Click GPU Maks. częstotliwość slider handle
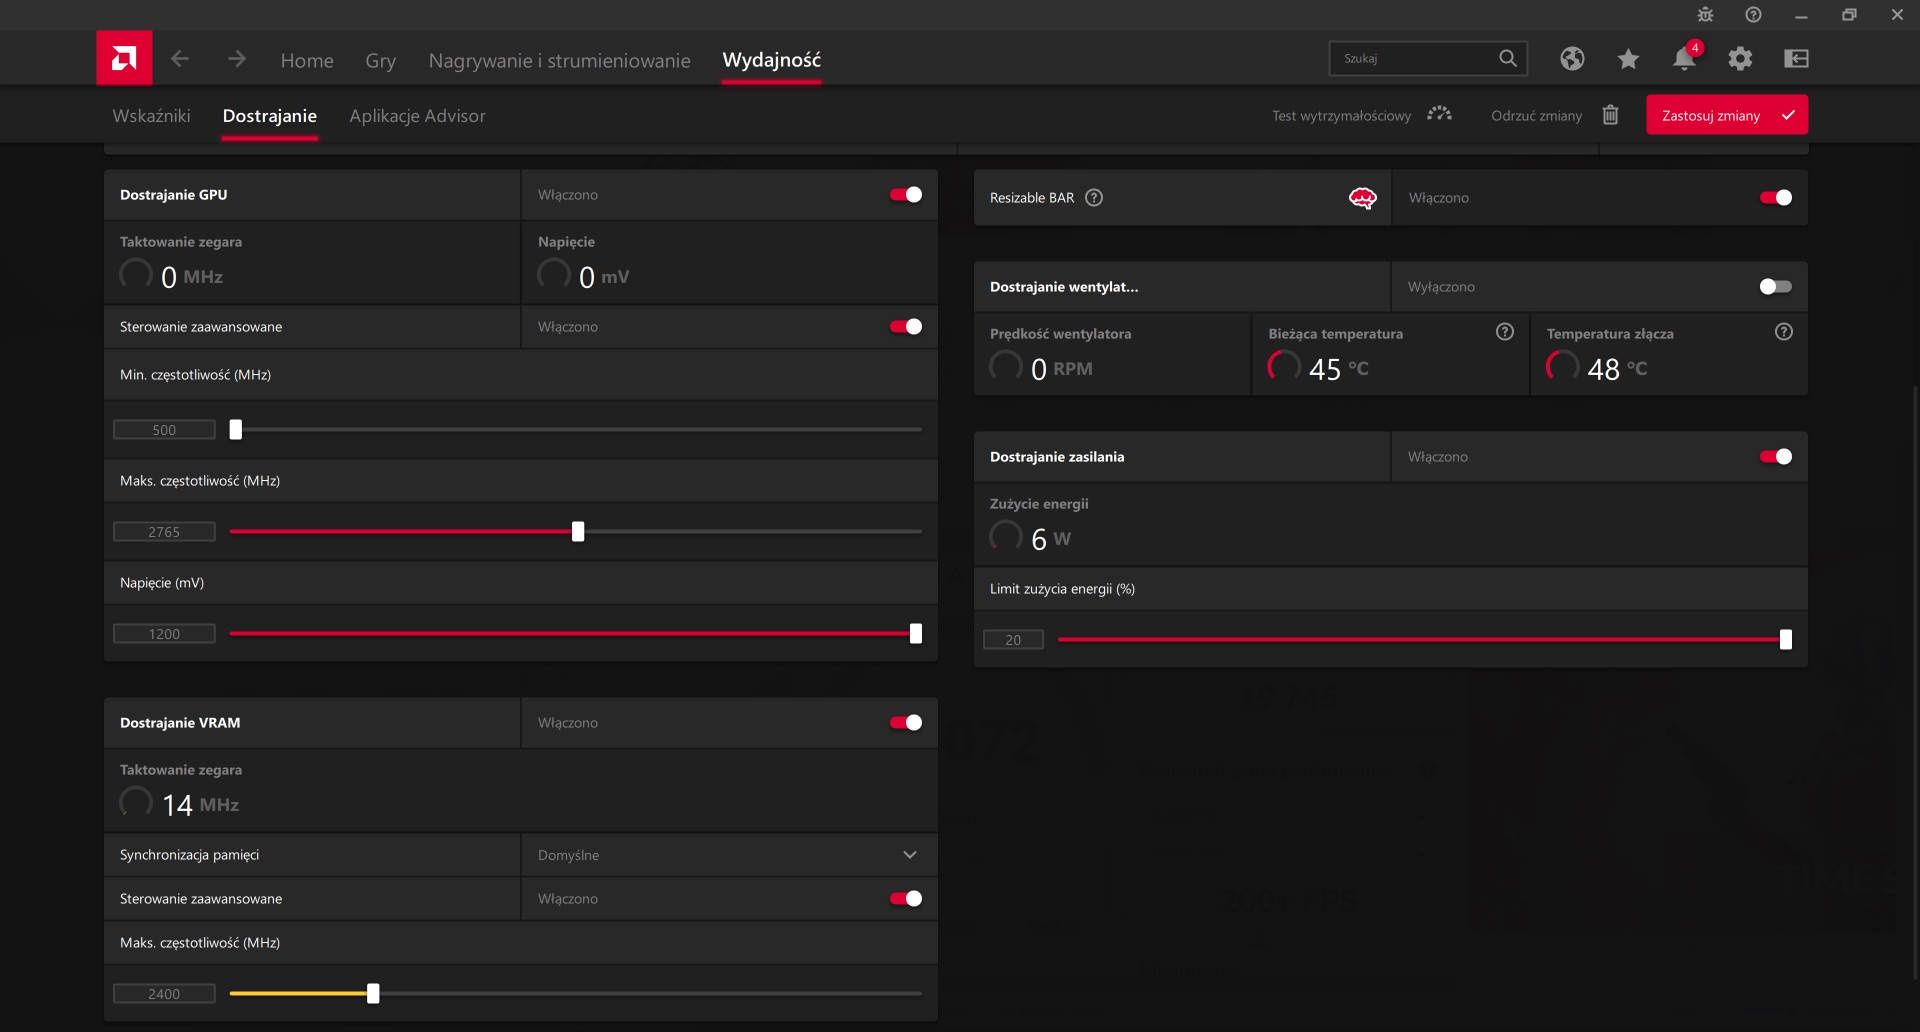The width and height of the screenshot is (1920, 1032). pyautogui.click(x=578, y=532)
